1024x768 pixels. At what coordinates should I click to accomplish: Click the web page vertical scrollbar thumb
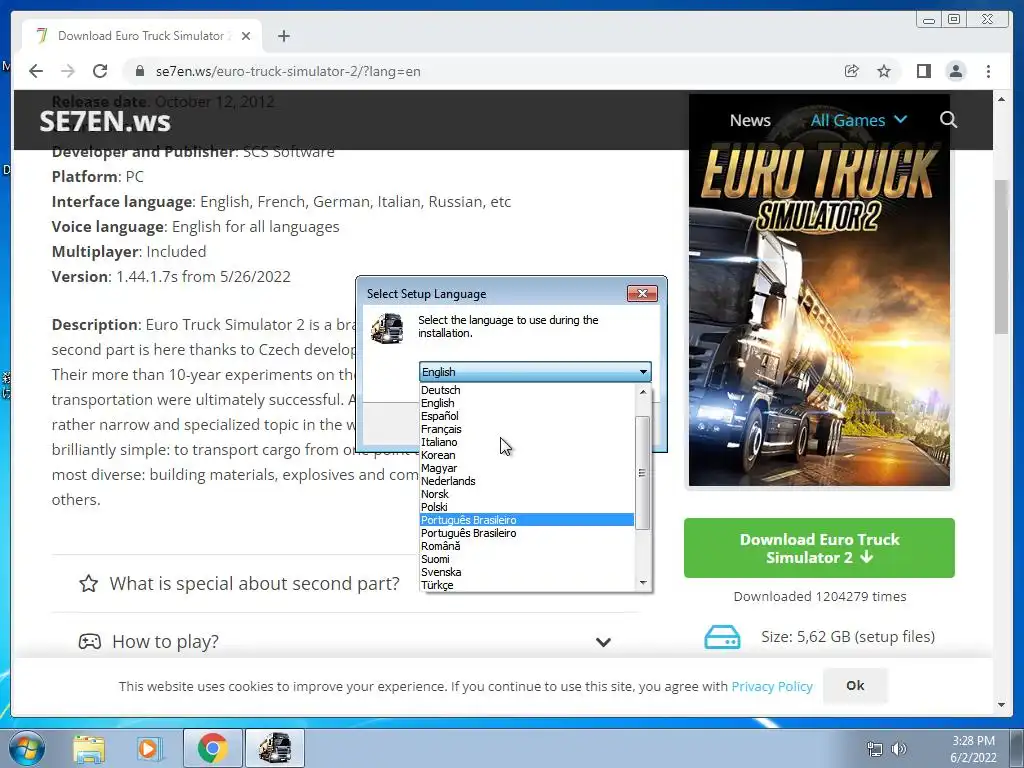(x=1001, y=256)
